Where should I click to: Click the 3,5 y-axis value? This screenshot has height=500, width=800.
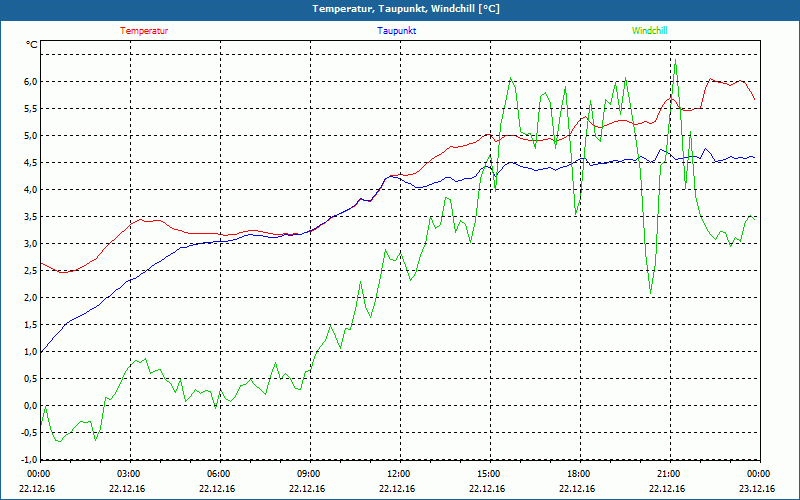[31, 217]
